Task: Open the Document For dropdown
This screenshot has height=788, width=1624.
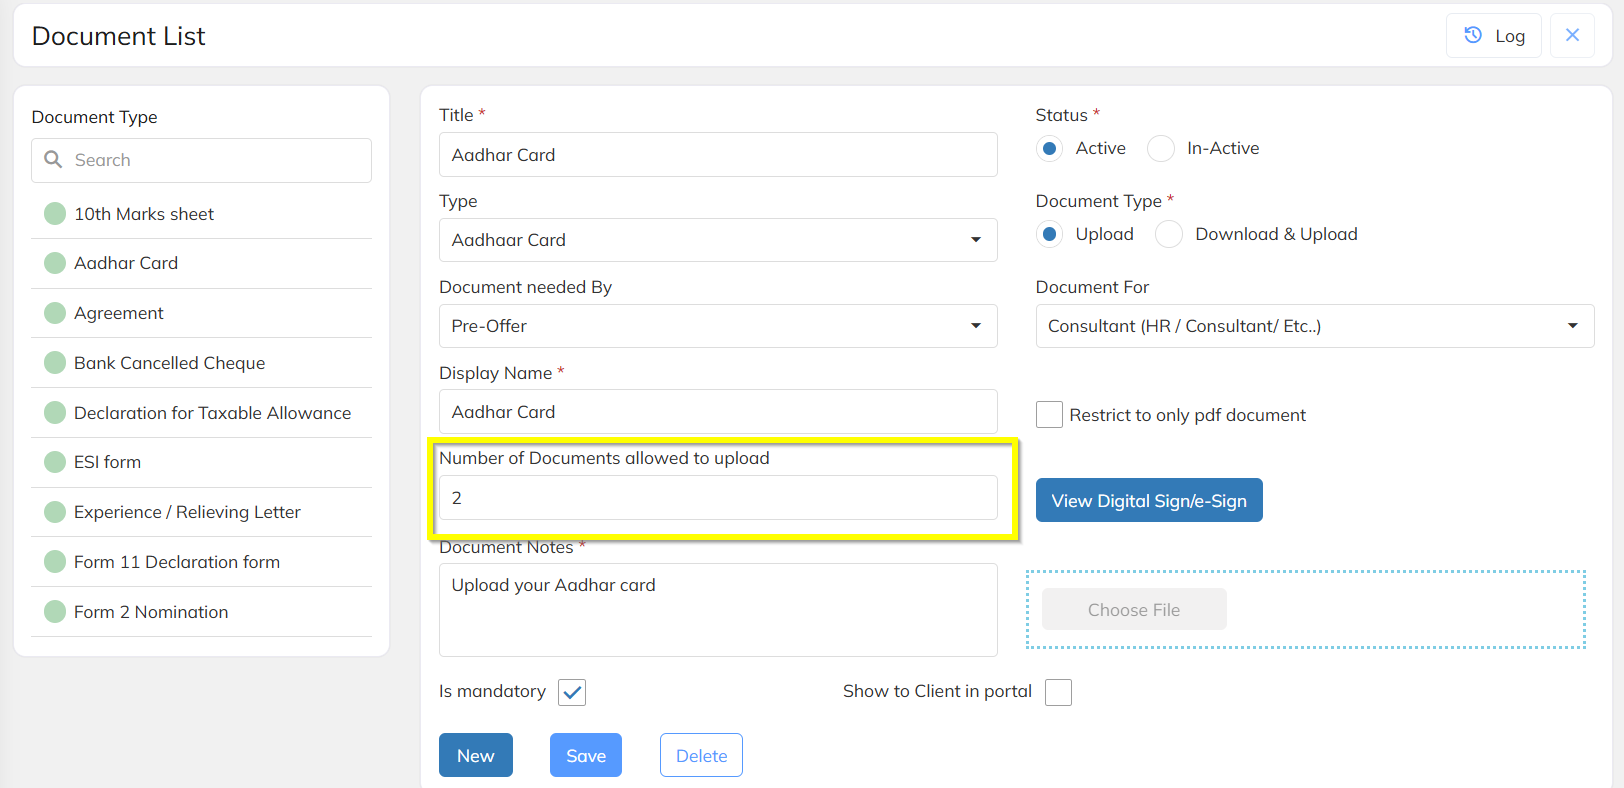Action: point(1314,326)
